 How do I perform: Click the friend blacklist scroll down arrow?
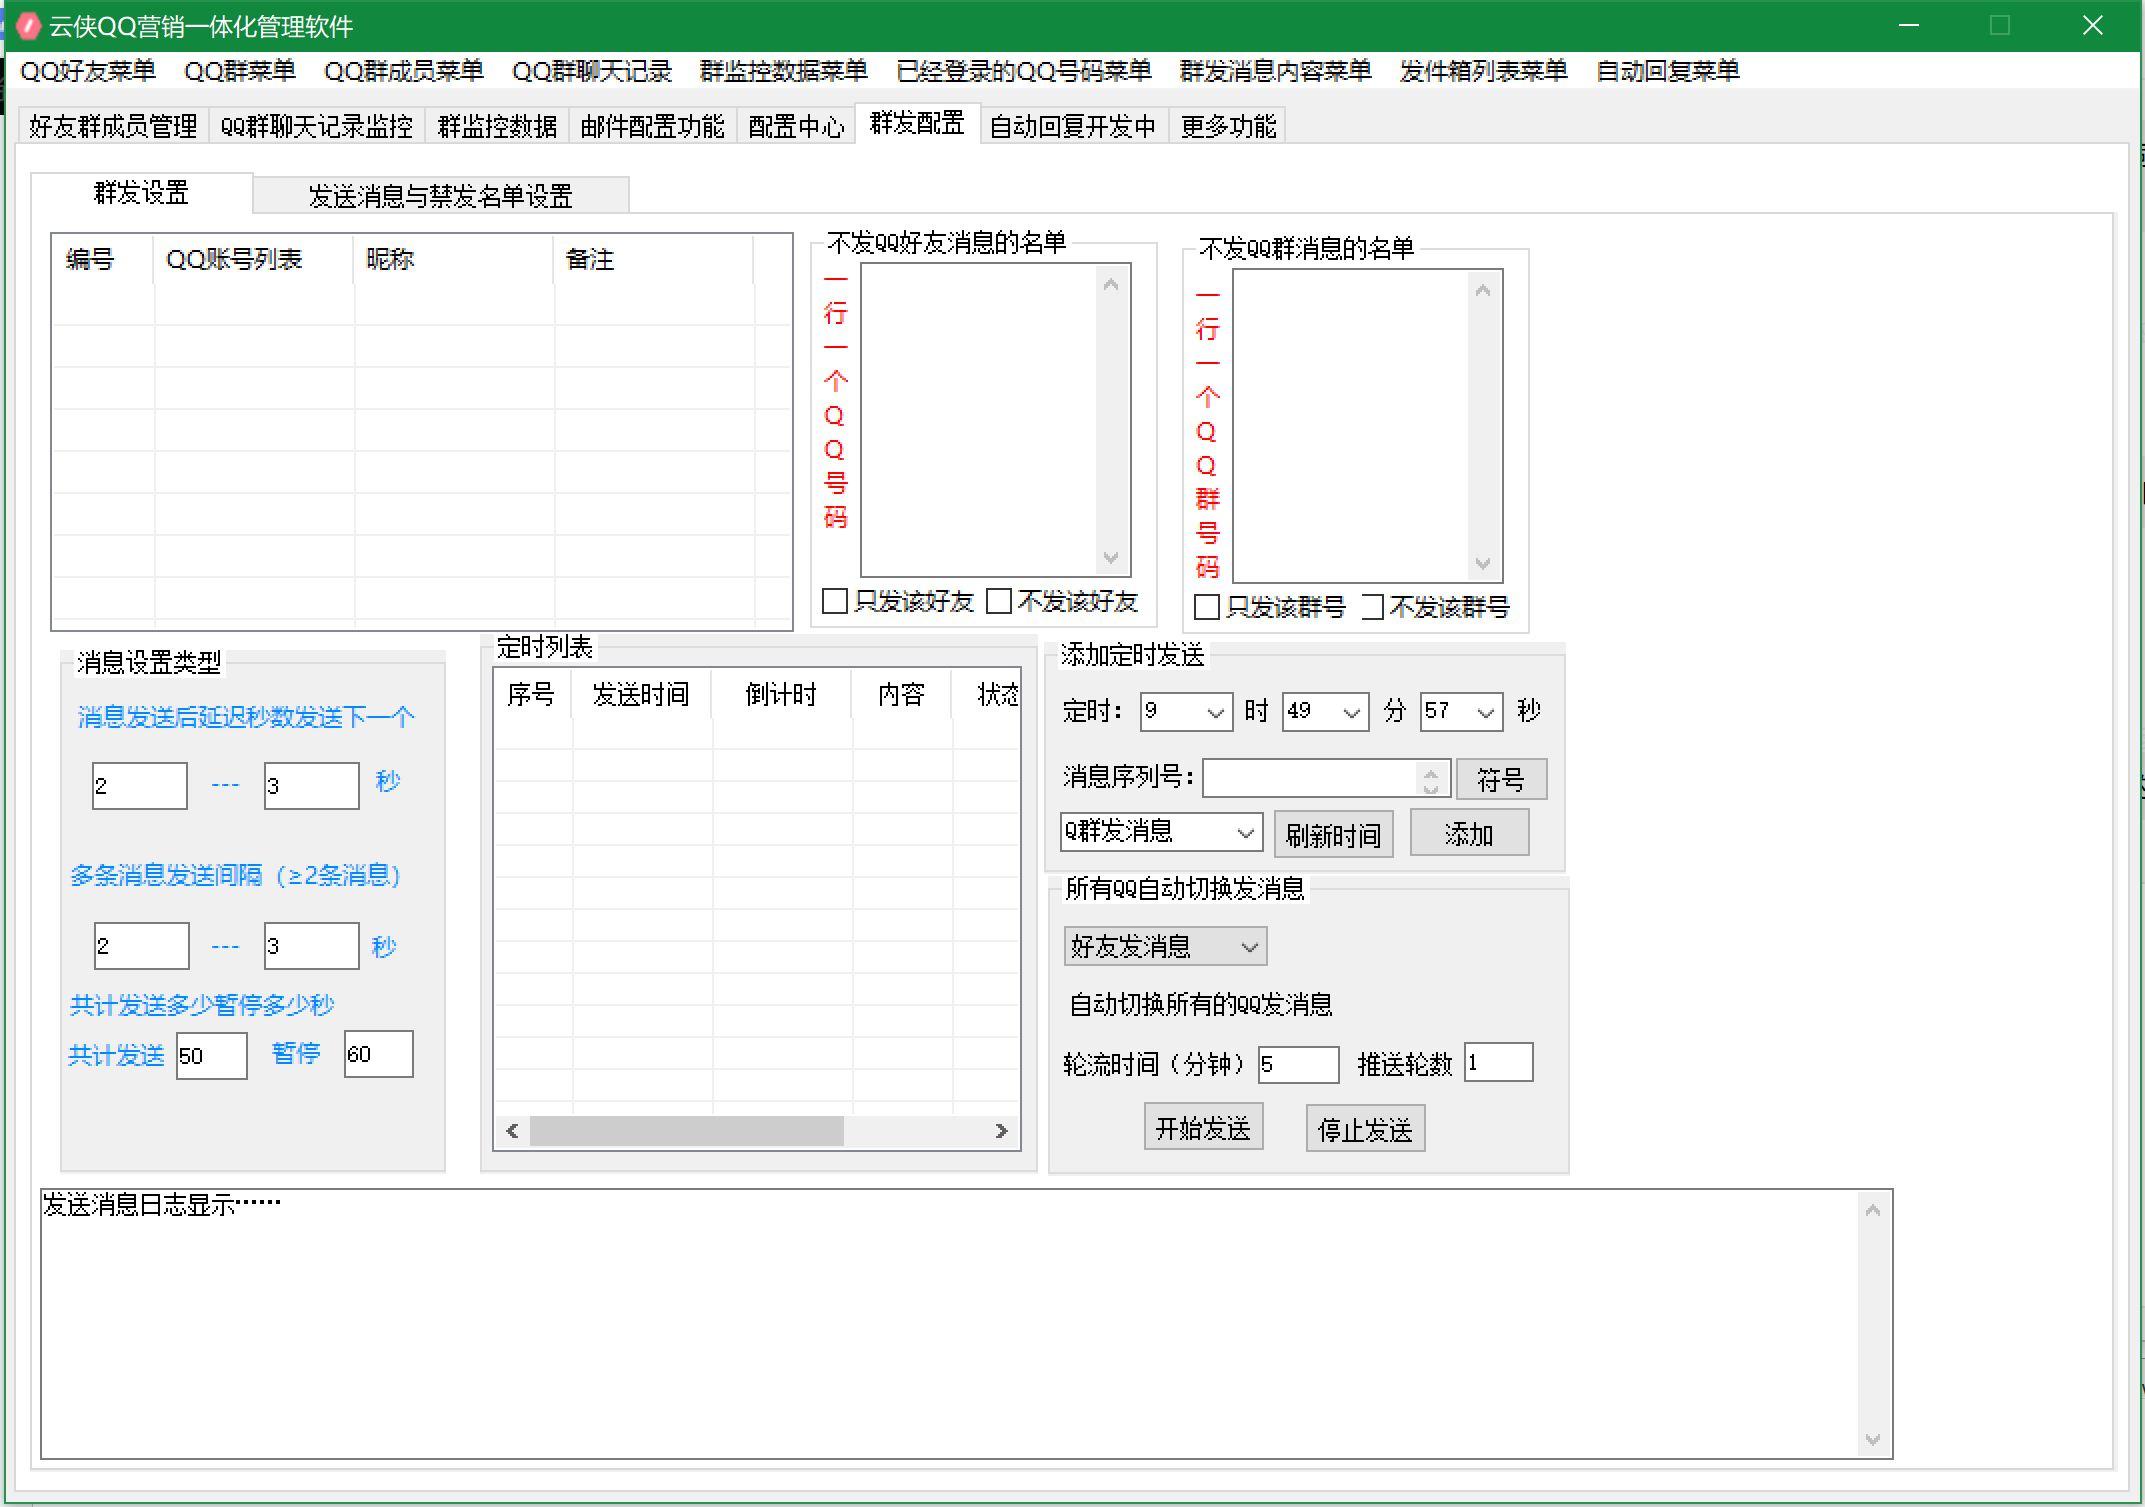tap(1111, 558)
